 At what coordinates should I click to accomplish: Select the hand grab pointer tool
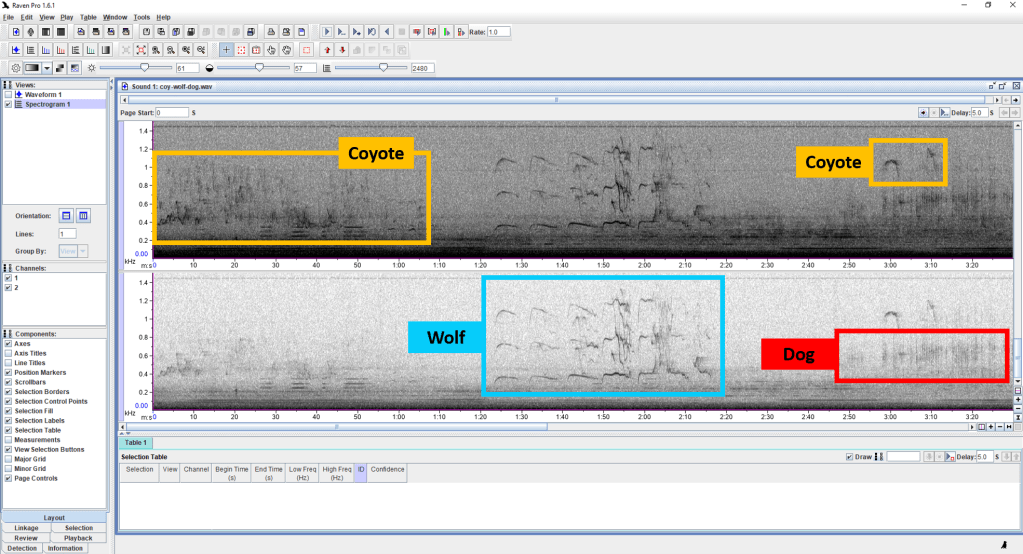click(287, 49)
